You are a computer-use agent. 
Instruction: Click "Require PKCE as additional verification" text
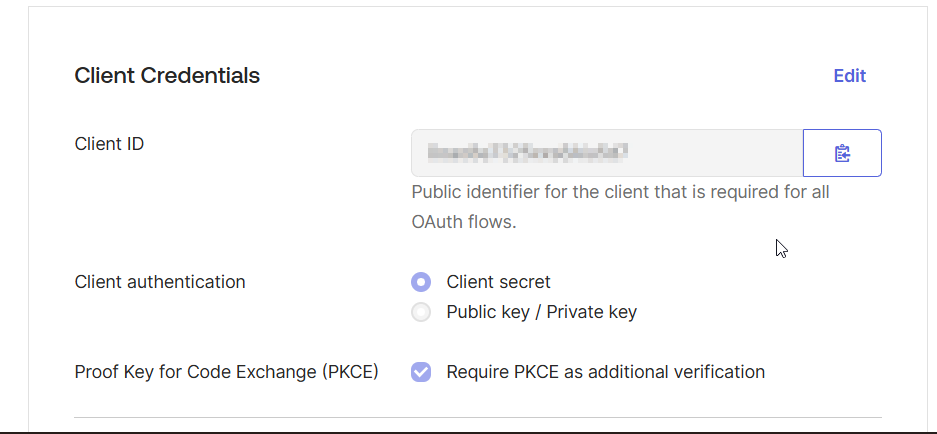[x=605, y=372]
